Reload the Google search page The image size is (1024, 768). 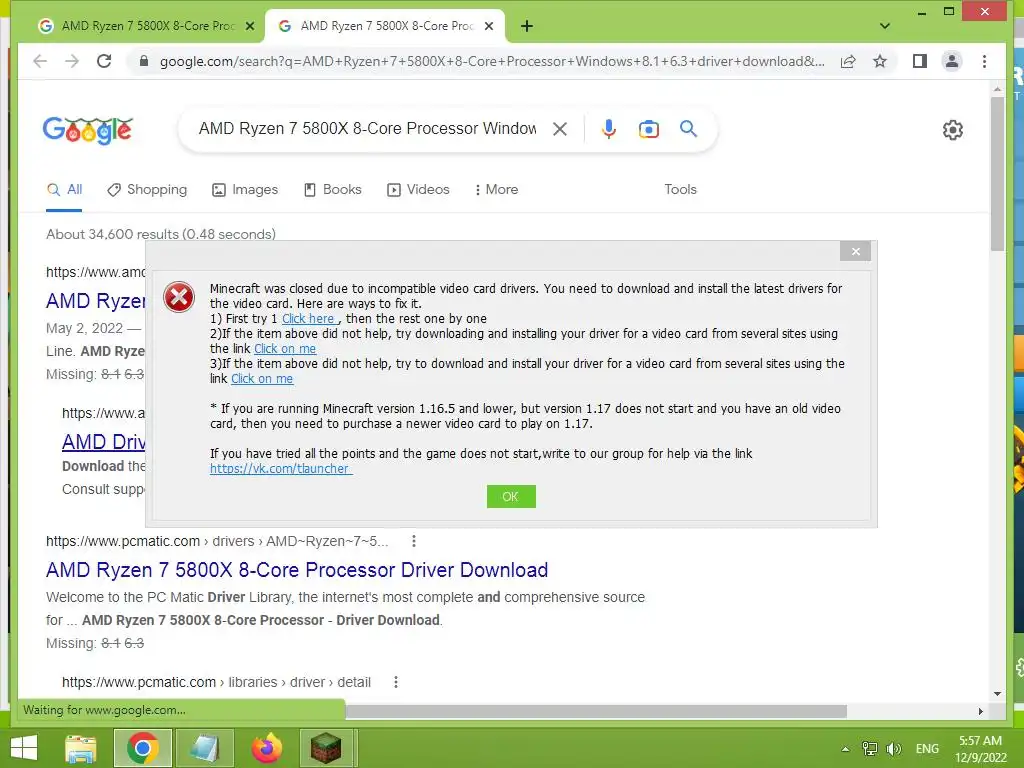tap(104, 61)
